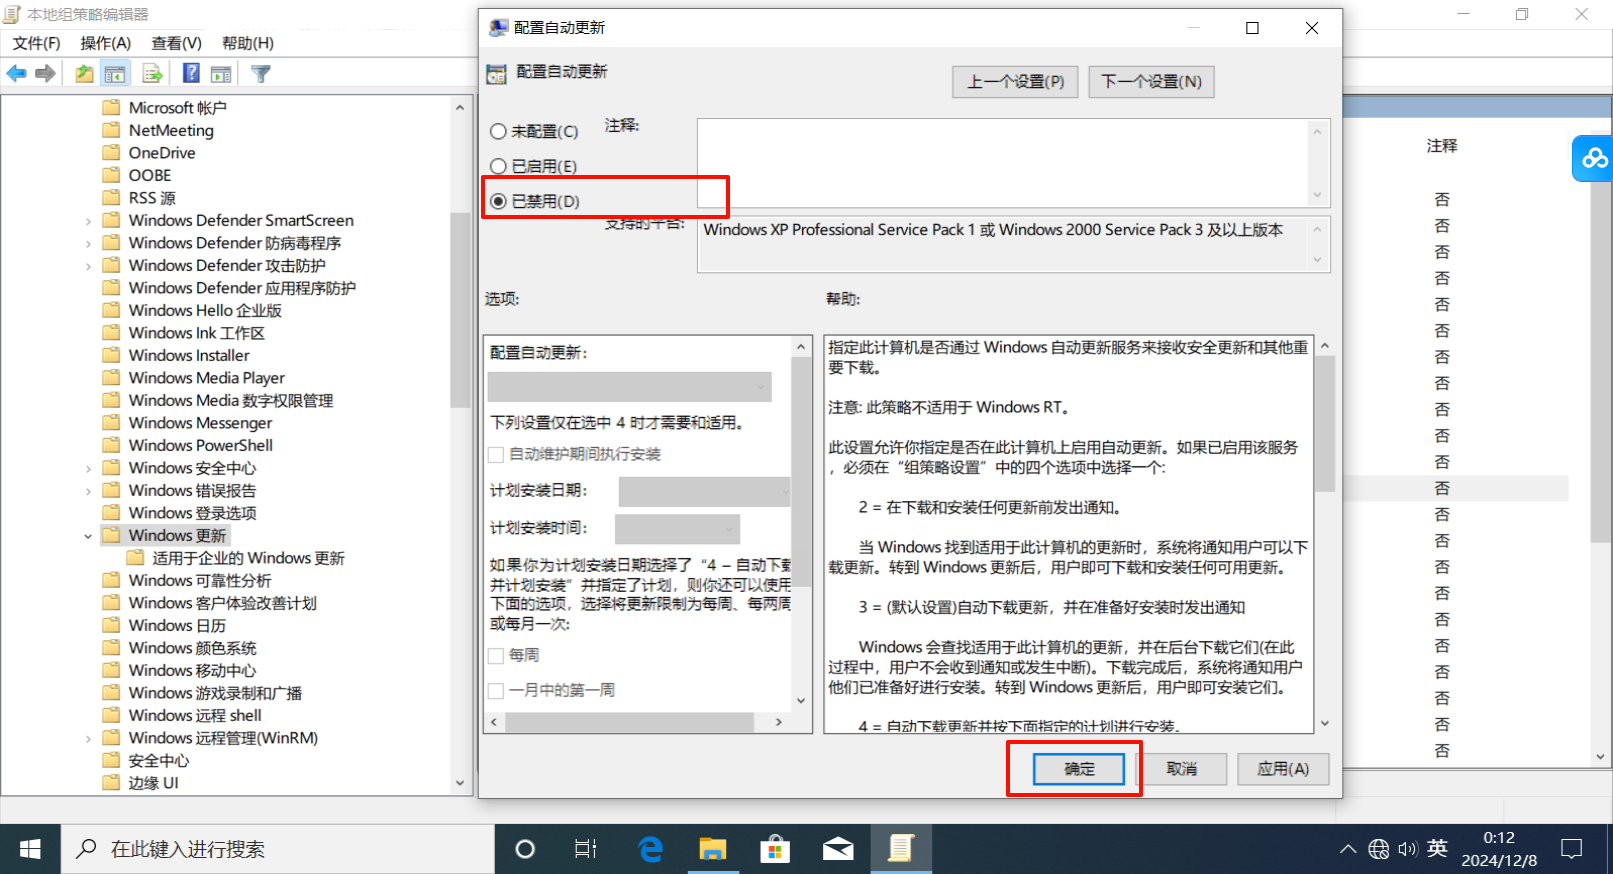Open the 查看(V) menu
Viewport: 1613px width, 874px height.
[x=177, y=43]
